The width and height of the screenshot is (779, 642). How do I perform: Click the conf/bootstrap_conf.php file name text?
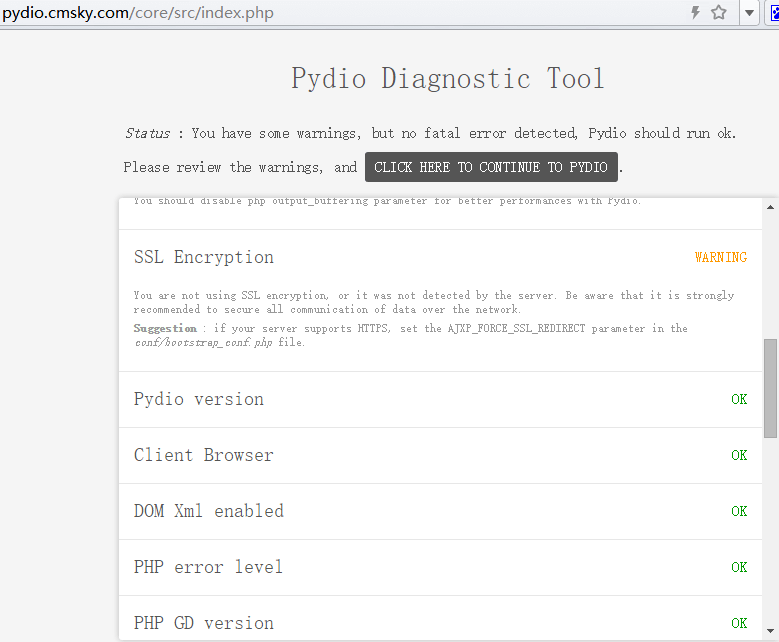click(203, 342)
